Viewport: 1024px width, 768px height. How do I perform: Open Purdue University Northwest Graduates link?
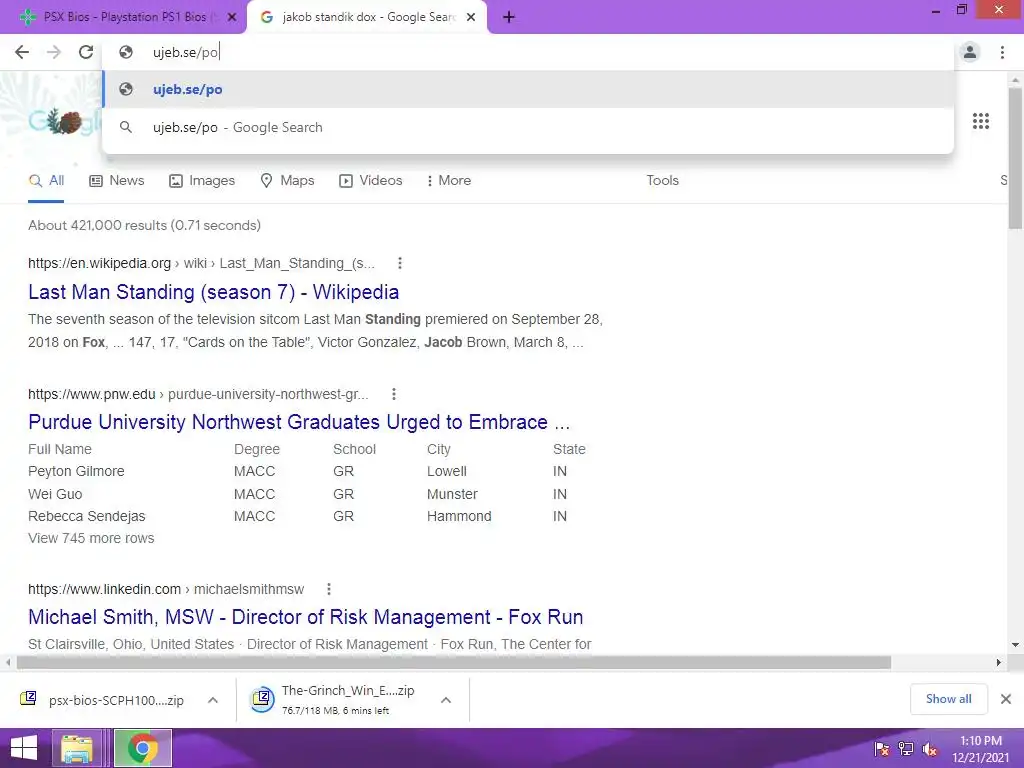click(299, 422)
